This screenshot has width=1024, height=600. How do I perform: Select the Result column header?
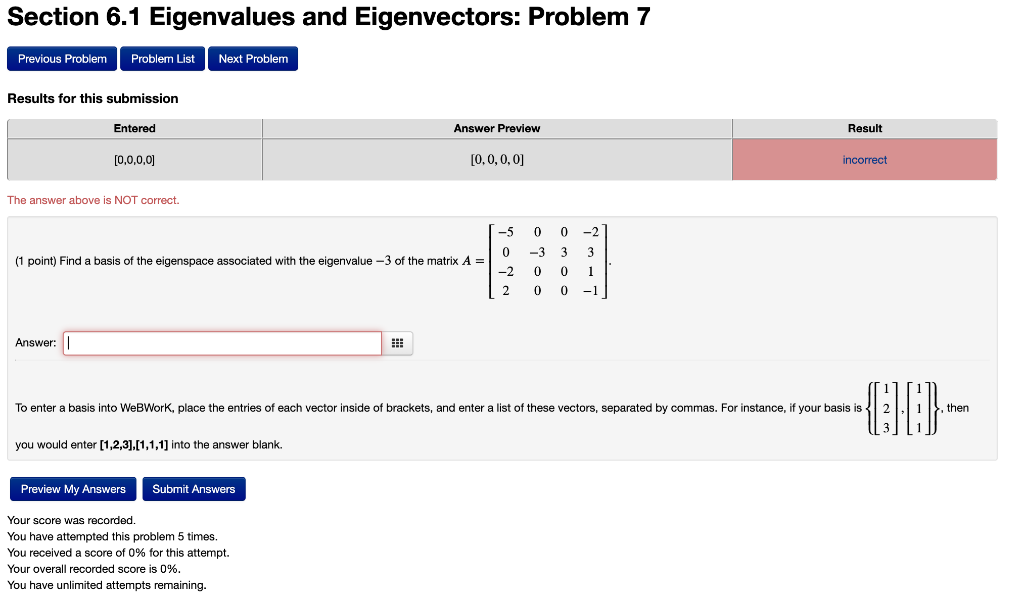[x=864, y=128]
